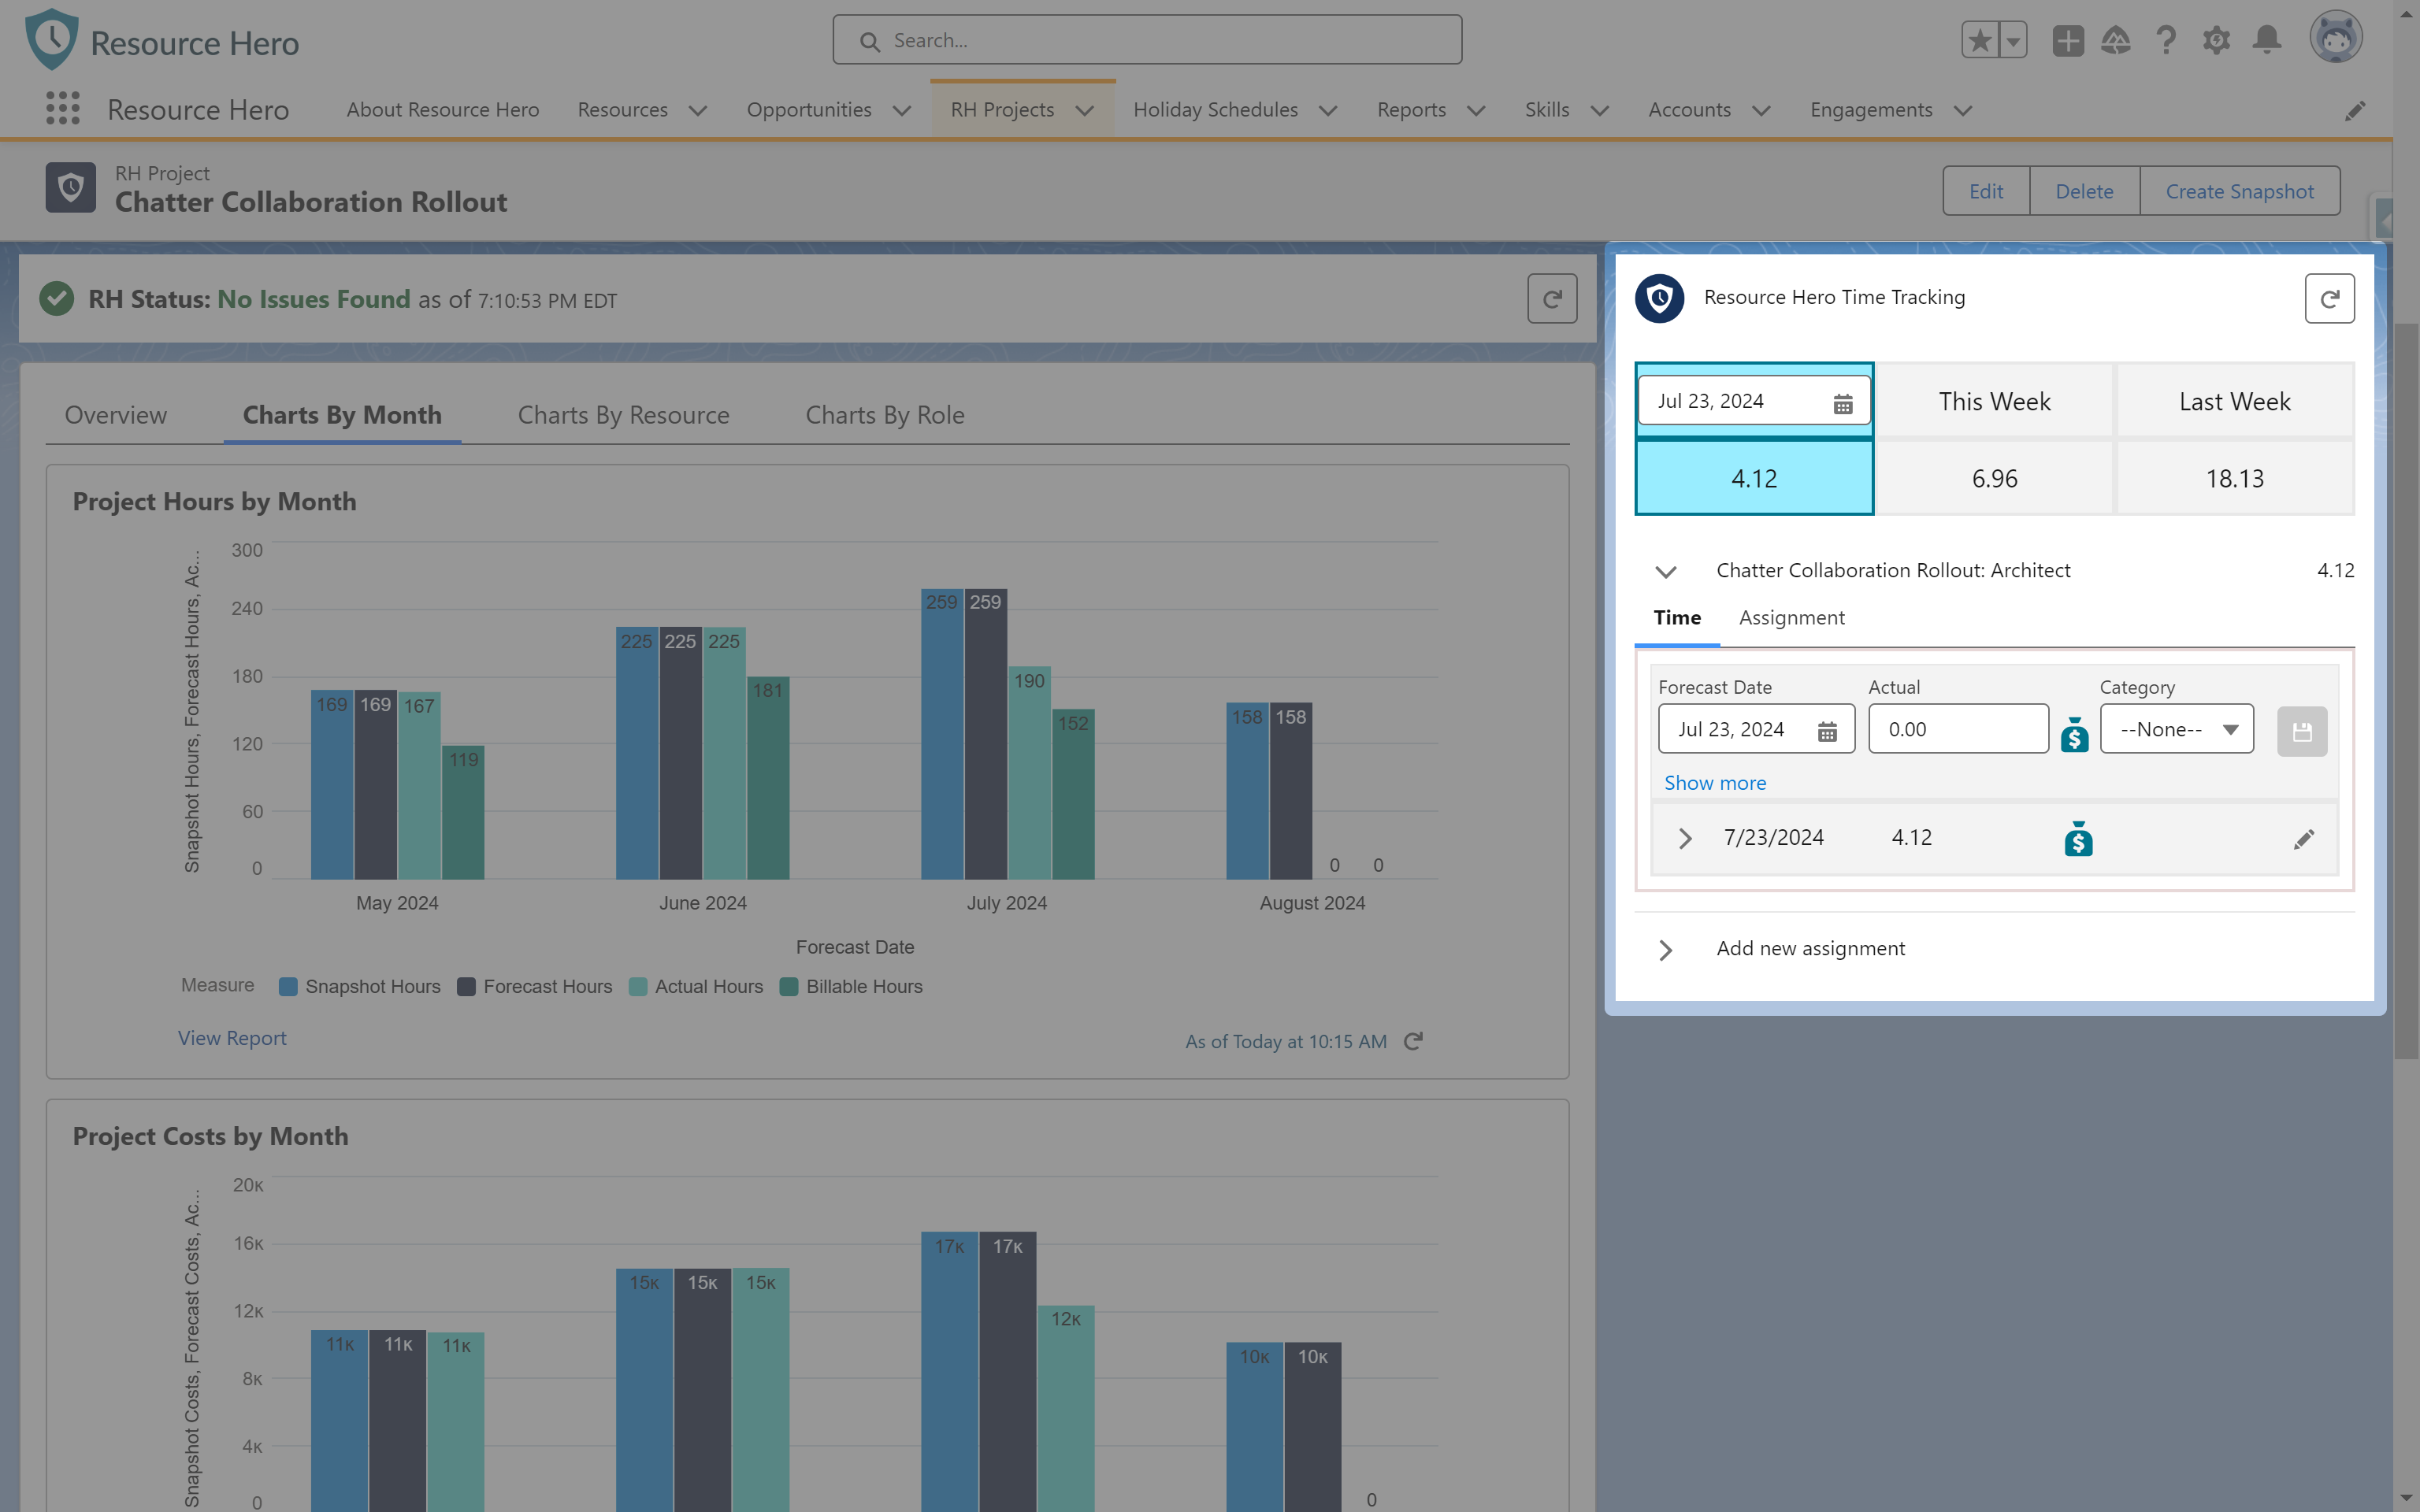
Task: Expand Add new assignment
Action: [1666, 949]
